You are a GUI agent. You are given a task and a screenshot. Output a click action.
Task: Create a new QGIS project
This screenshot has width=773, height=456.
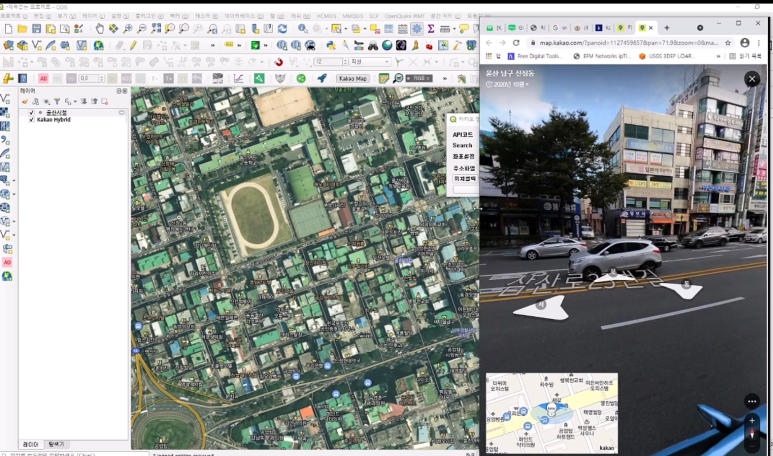click(8, 29)
